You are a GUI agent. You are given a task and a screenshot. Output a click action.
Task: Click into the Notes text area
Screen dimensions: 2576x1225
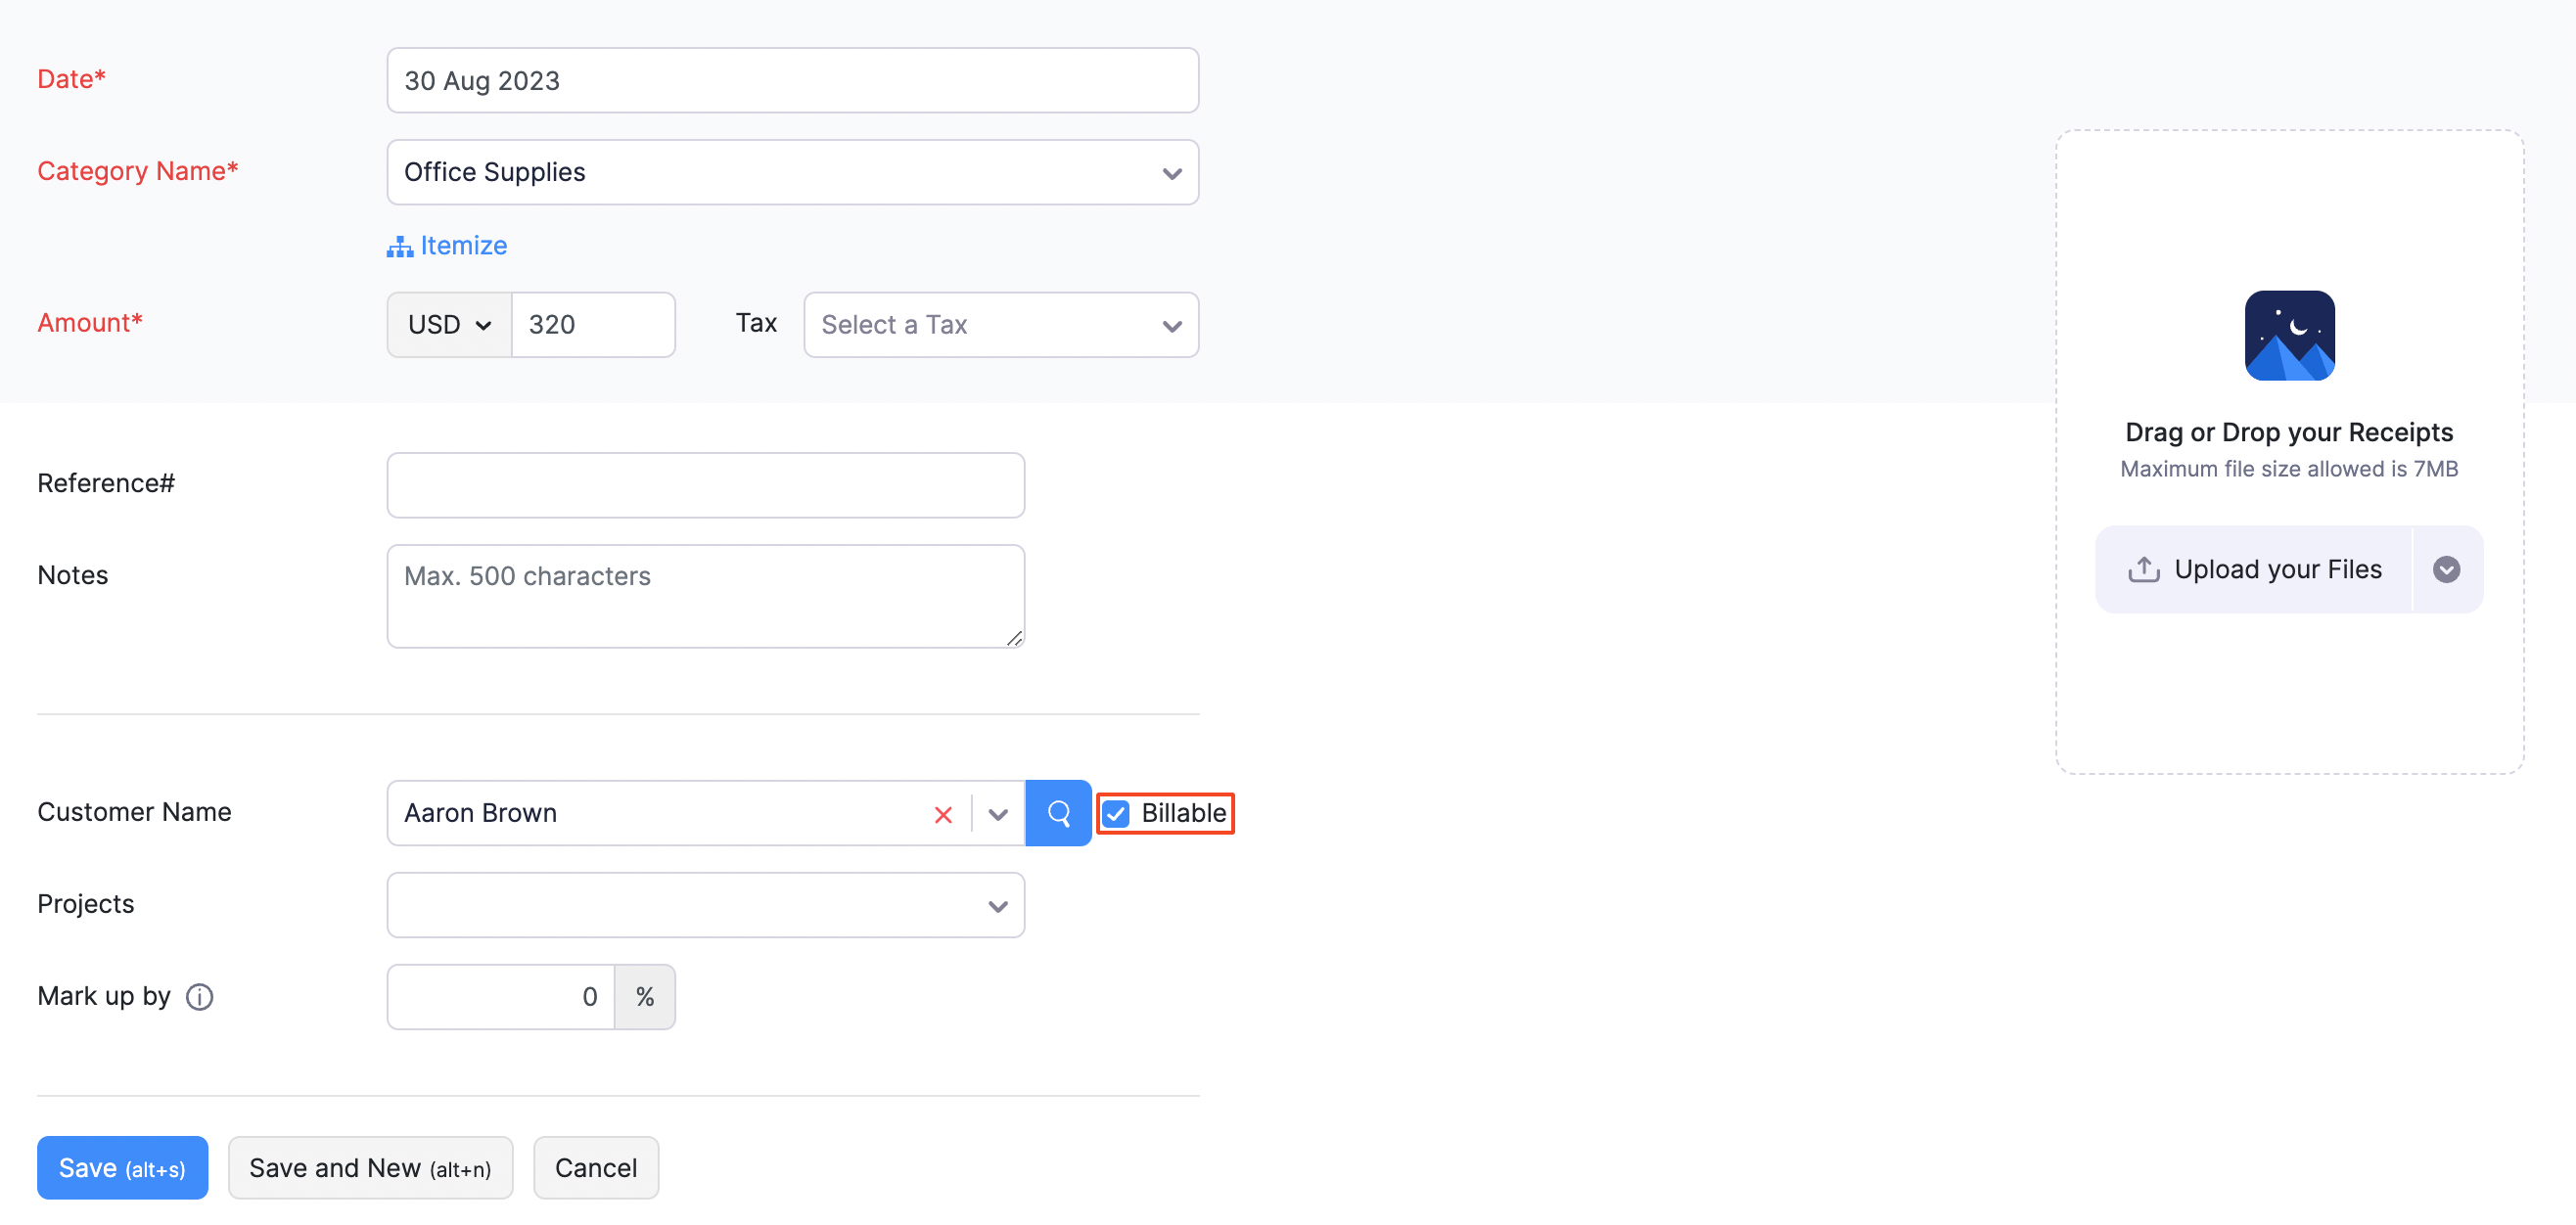click(705, 596)
